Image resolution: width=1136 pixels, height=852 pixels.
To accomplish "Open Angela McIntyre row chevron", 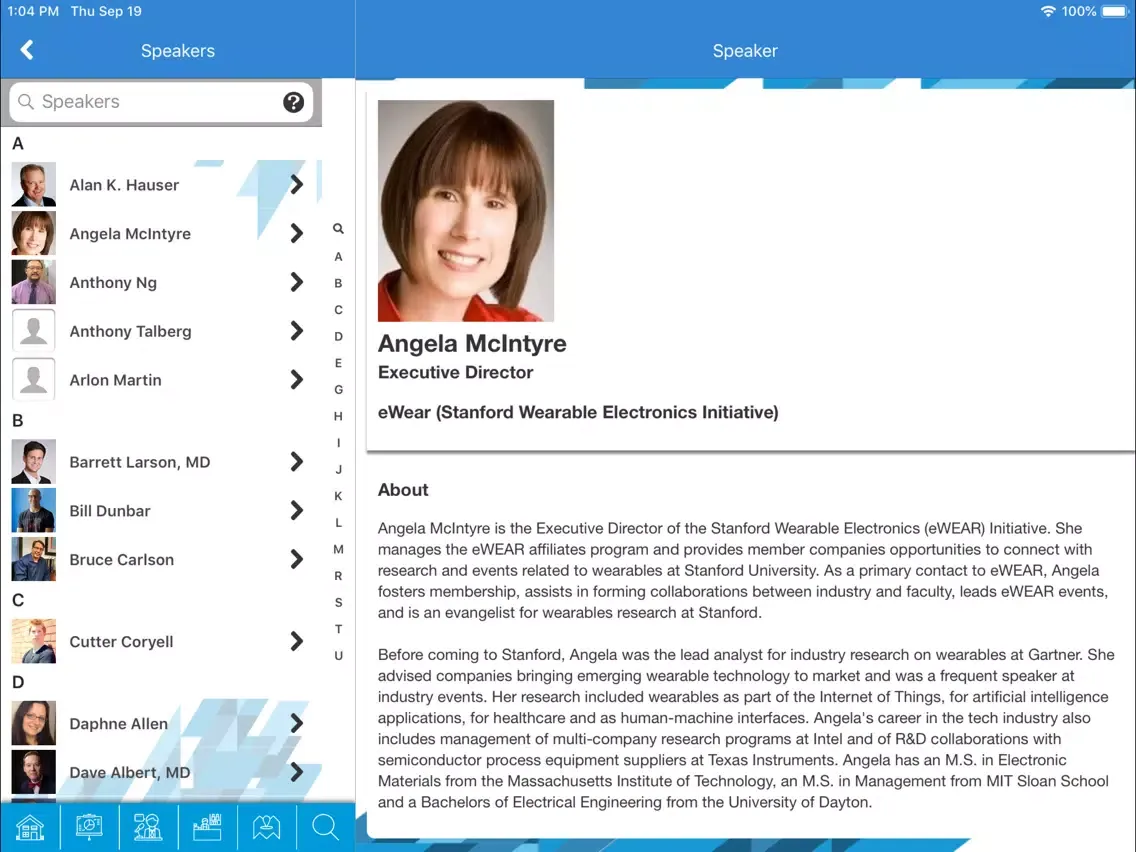I will pos(296,233).
